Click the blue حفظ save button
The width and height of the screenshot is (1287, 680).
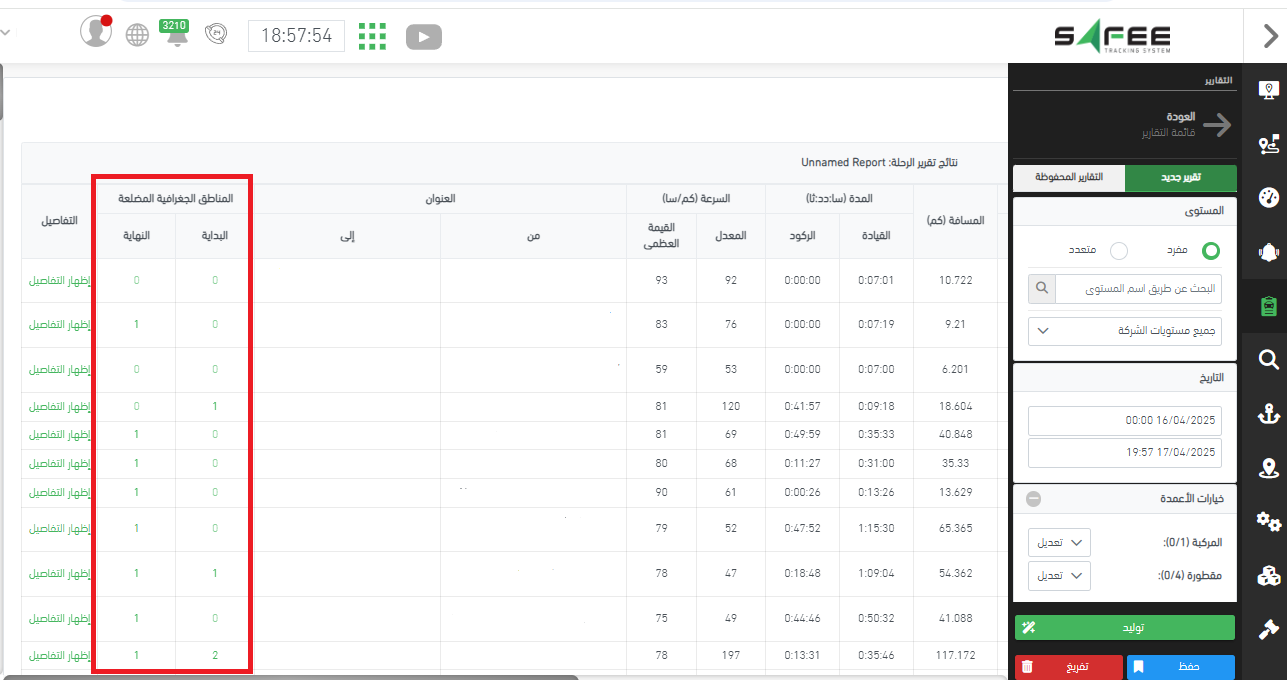(x=1180, y=666)
